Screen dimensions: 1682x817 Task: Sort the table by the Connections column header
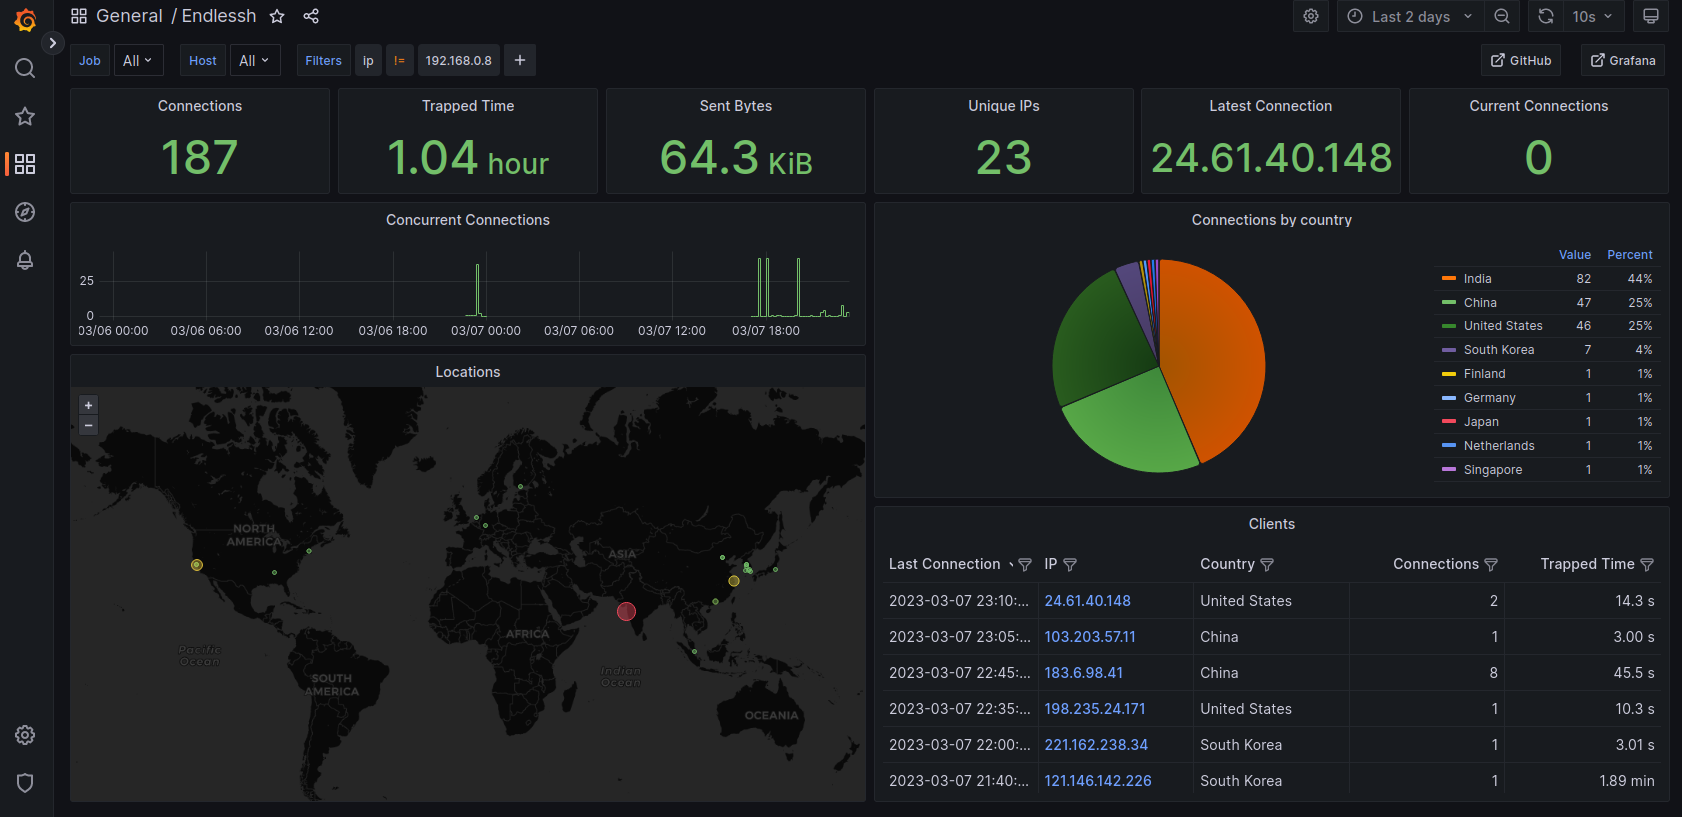click(x=1435, y=564)
